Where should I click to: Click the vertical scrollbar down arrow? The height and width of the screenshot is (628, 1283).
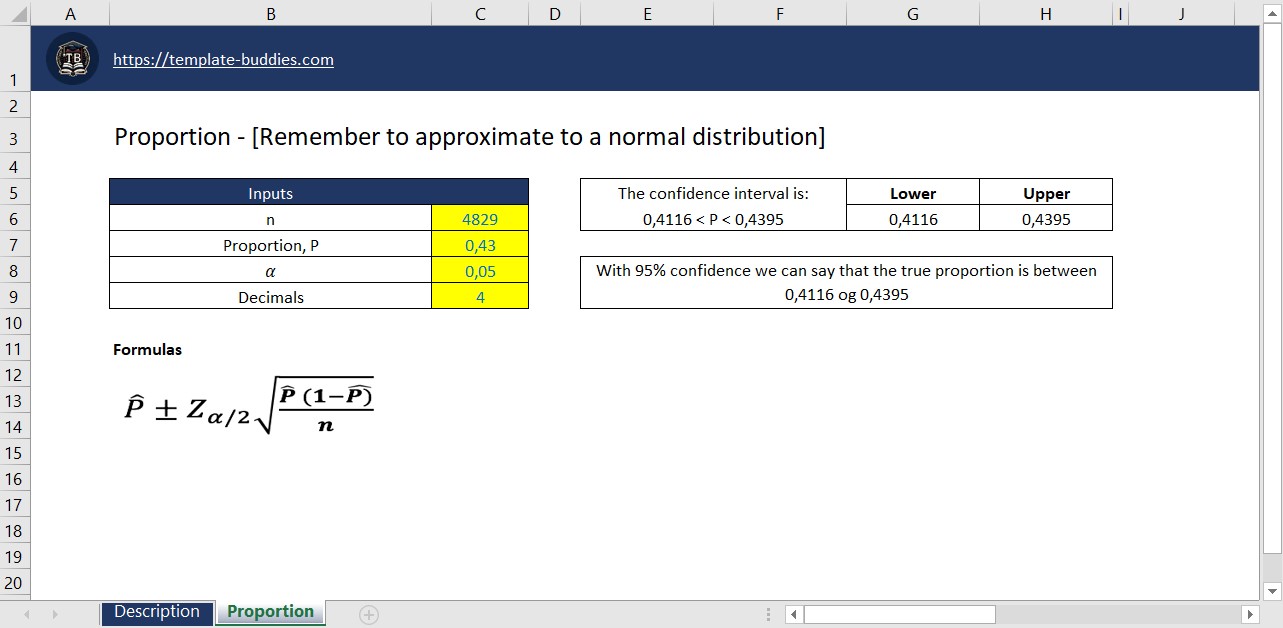[x=1272, y=590]
